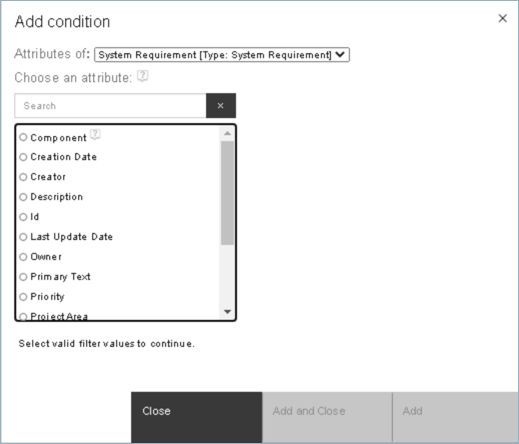Click the scrollbar down arrow in the attribute list
Screen dimensions: 519x444
point(227,312)
